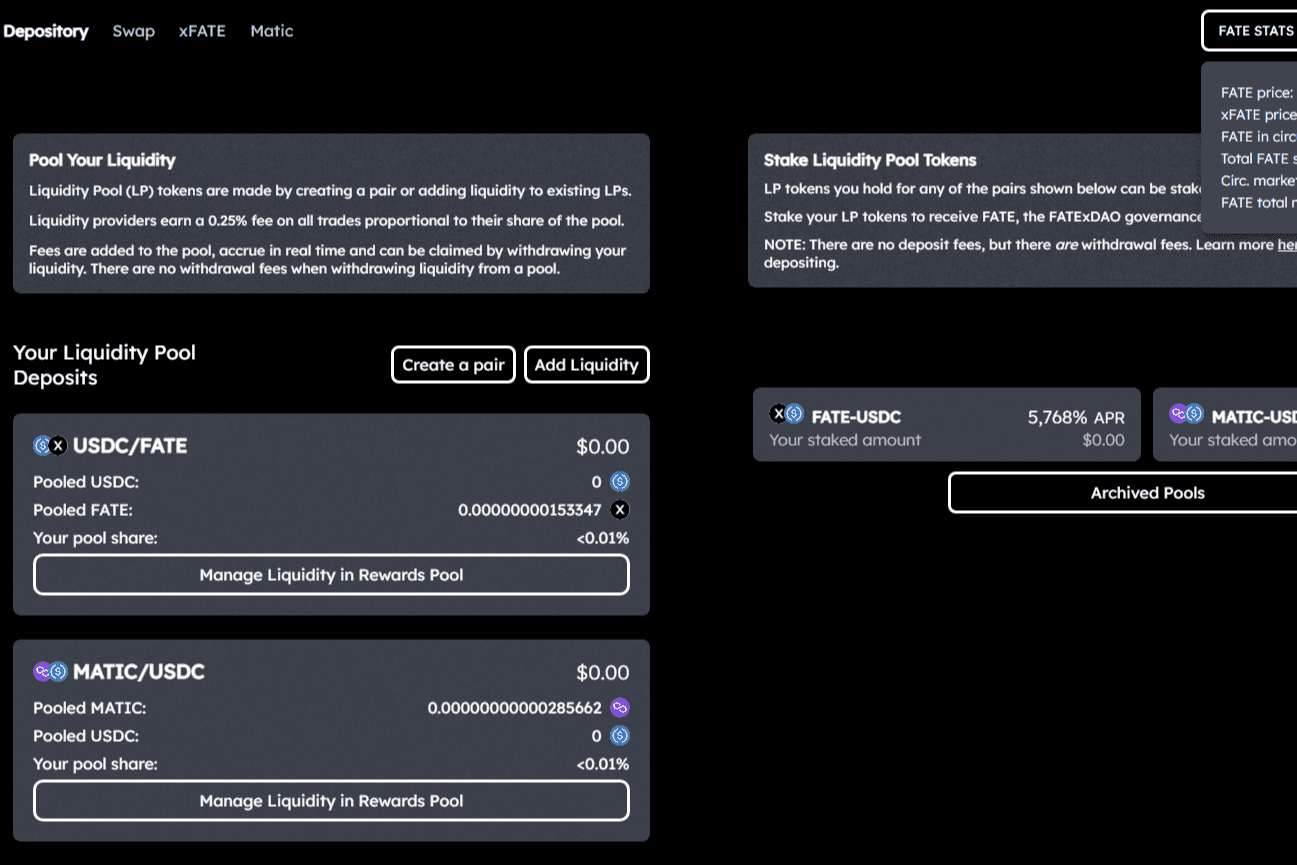Click the Add Liquidity button
The width and height of the screenshot is (1297, 865).
point(586,364)
